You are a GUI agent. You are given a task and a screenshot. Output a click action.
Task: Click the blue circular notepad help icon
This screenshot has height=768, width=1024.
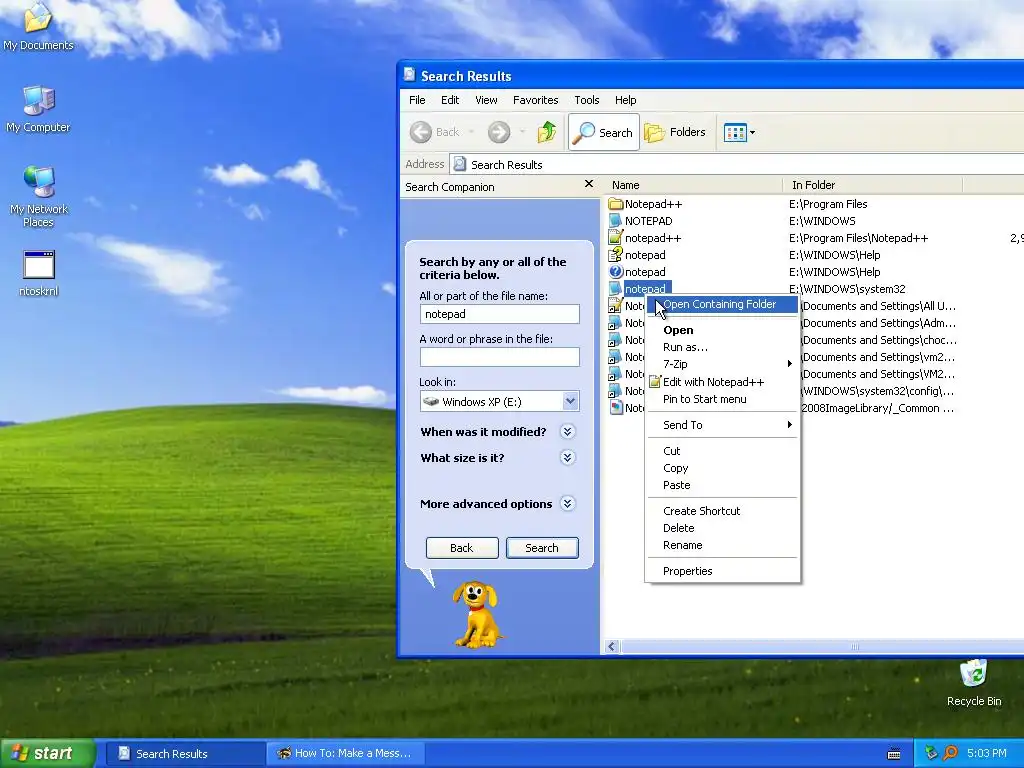point(615,272)
